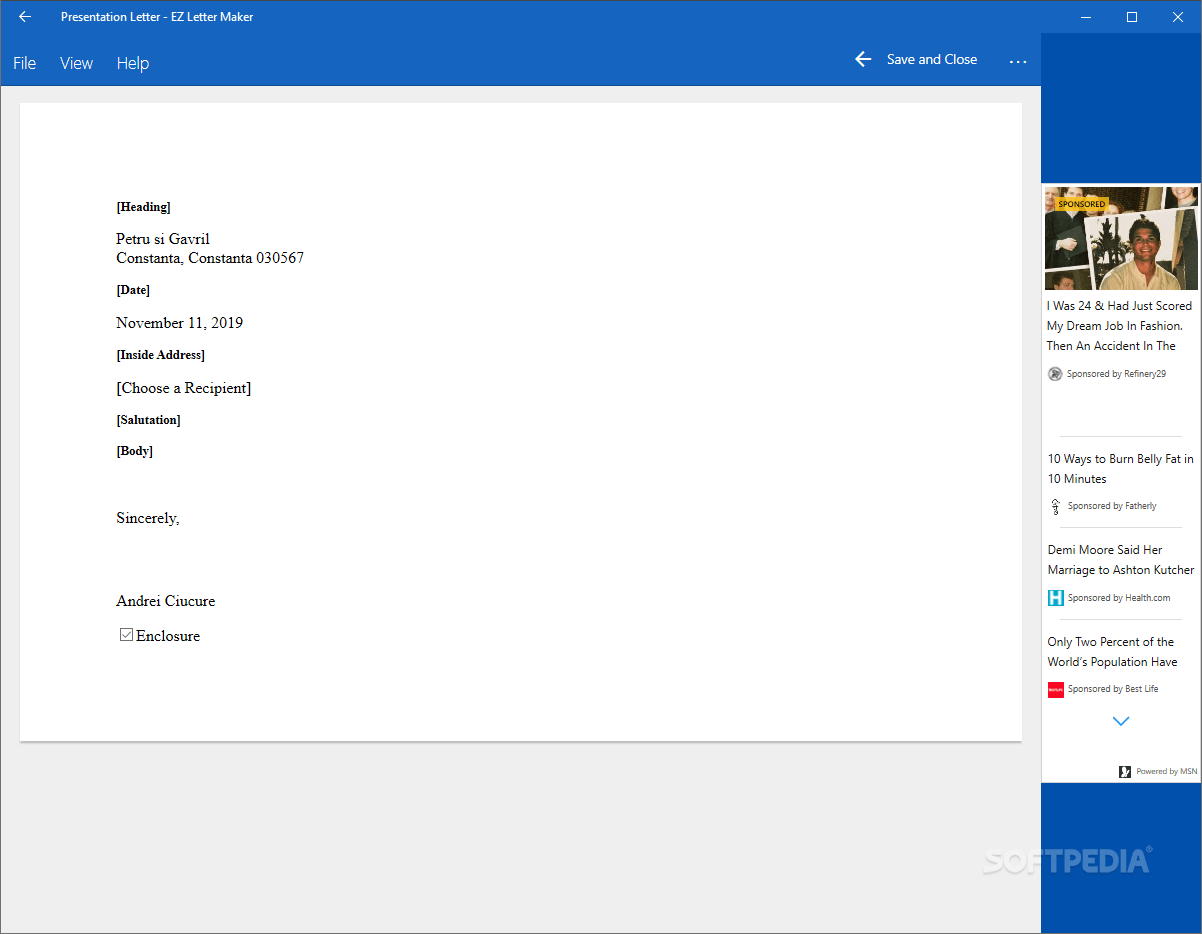Open 'I Was 24 & Had Just Scored' article
The height and width of the screenshot is (934, 1202).
1119,326
